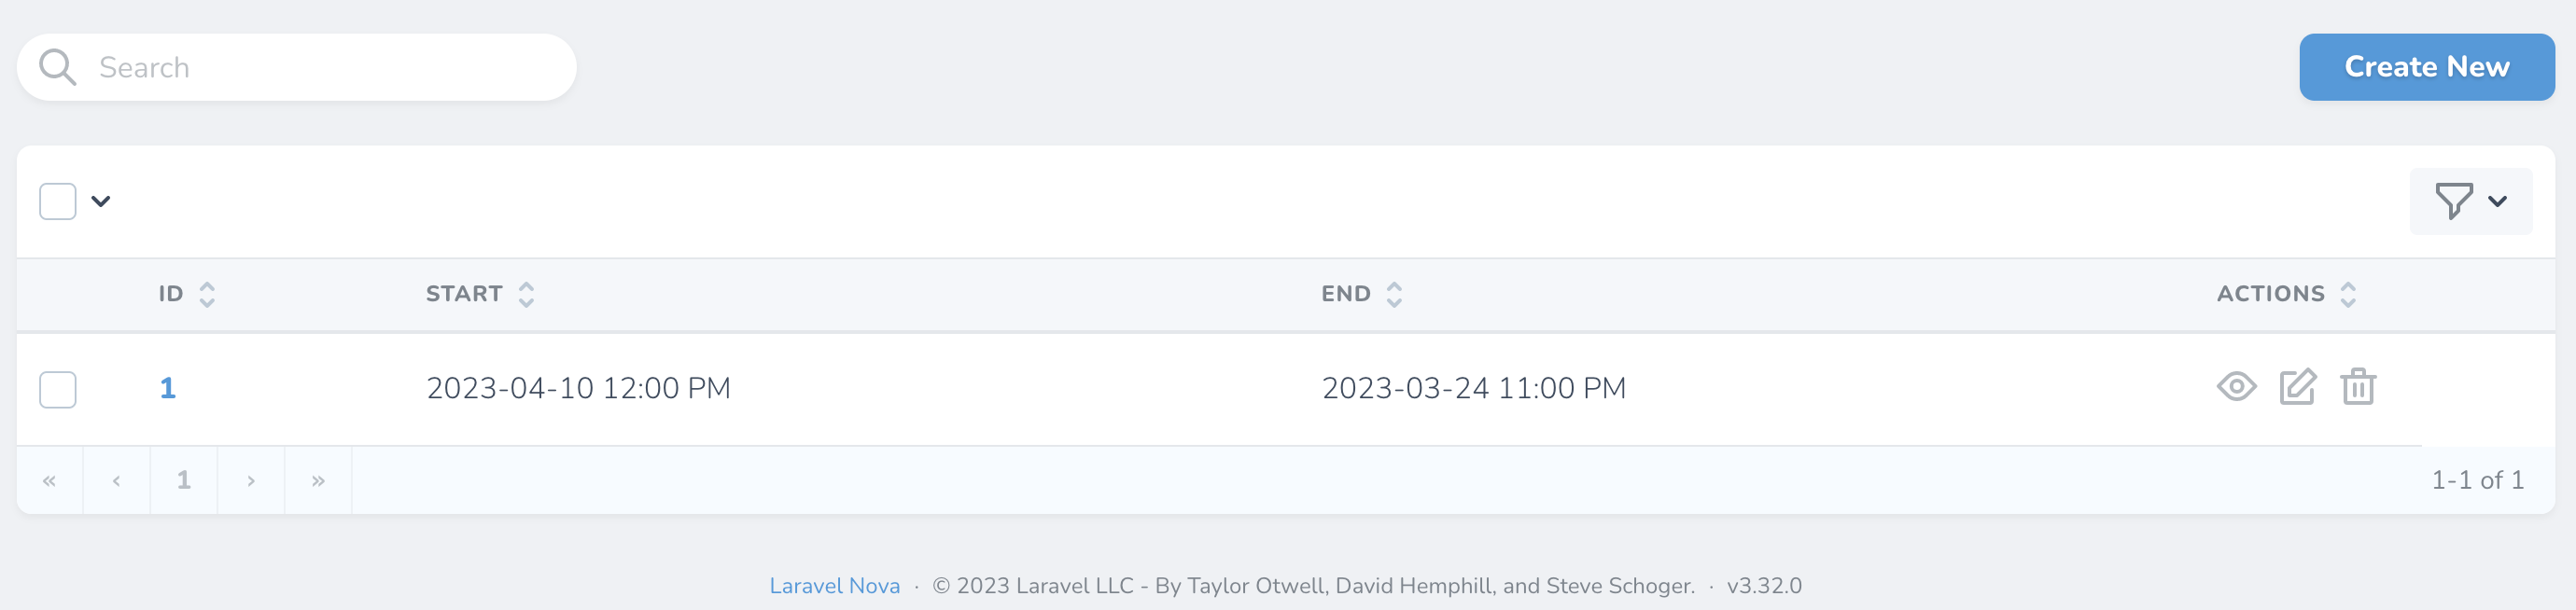Go to previous page arrow
Image resolution: width=2576 pixels, height=610 pixels.
point(116,481)
